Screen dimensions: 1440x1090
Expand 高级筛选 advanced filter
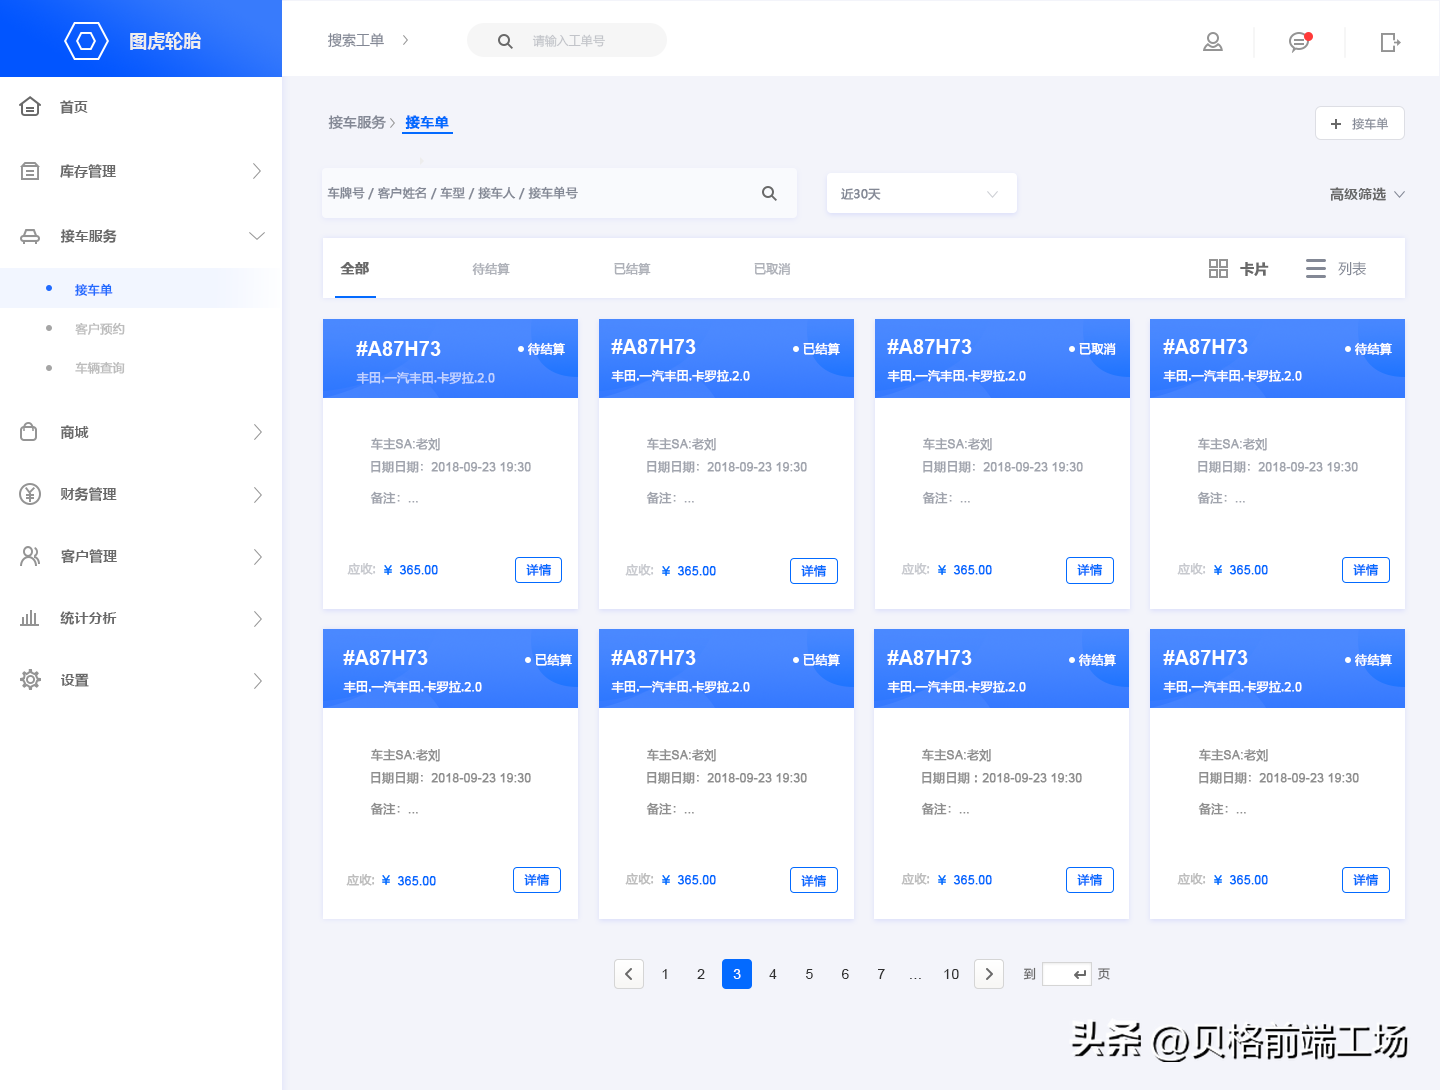click(x=1367, y=194)
